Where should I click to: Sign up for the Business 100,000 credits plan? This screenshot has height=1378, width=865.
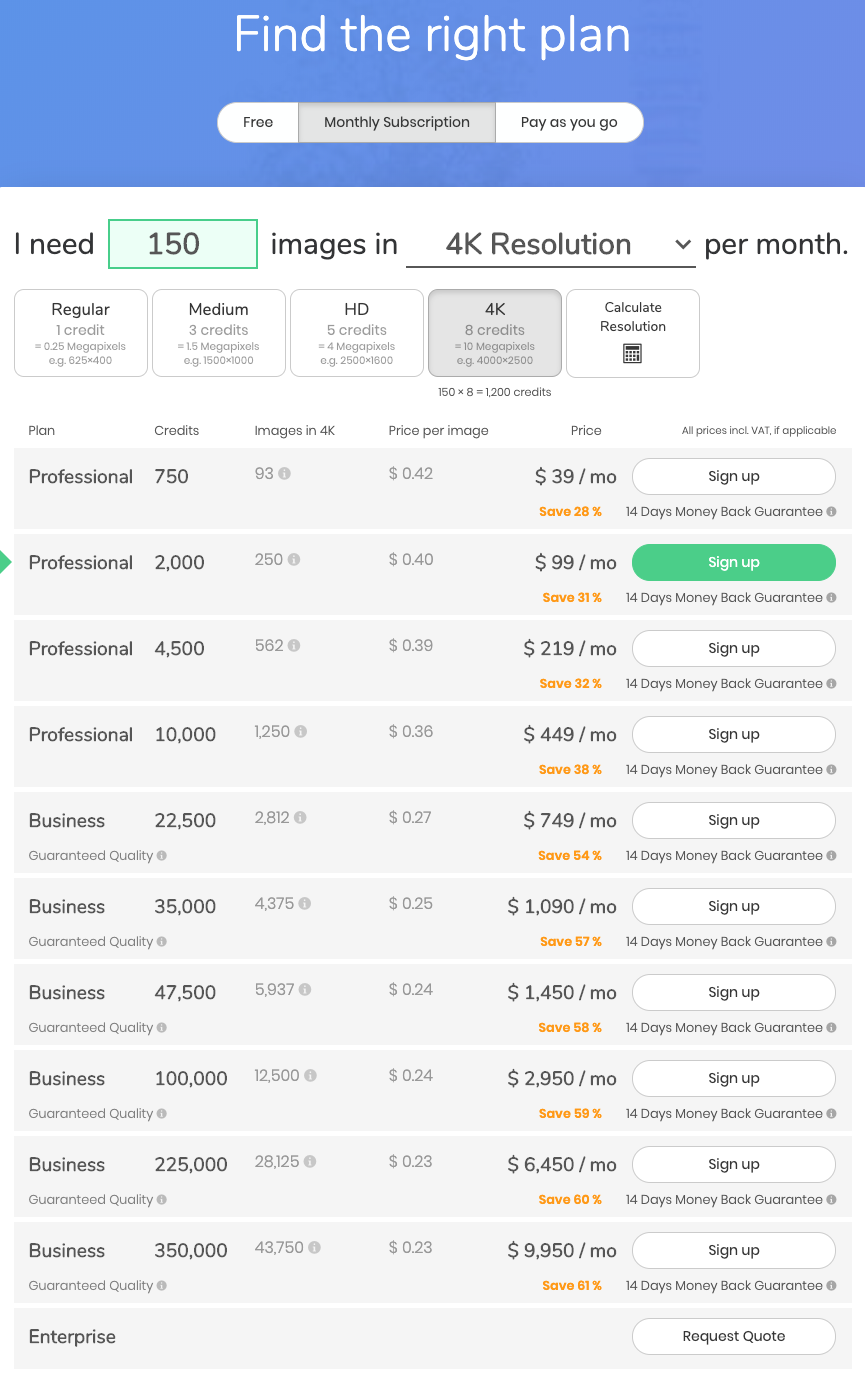pyautogui.click(x=733, y=1079)
